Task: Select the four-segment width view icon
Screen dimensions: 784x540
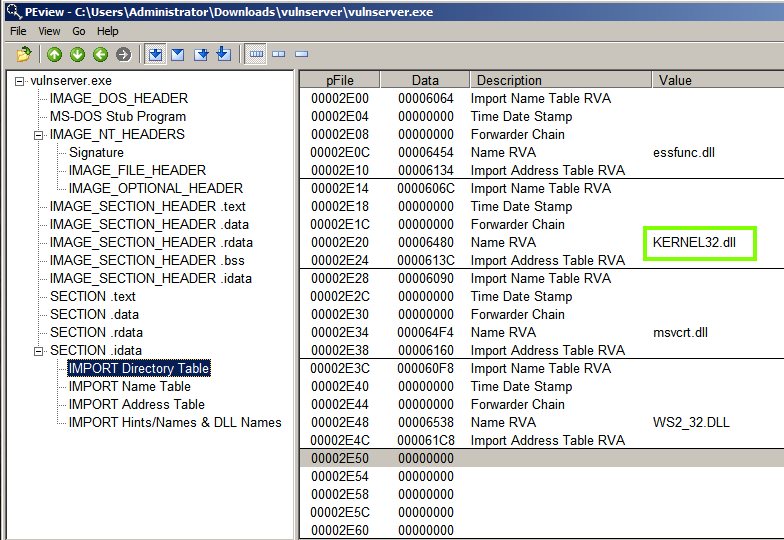Action: click(256, 54)
